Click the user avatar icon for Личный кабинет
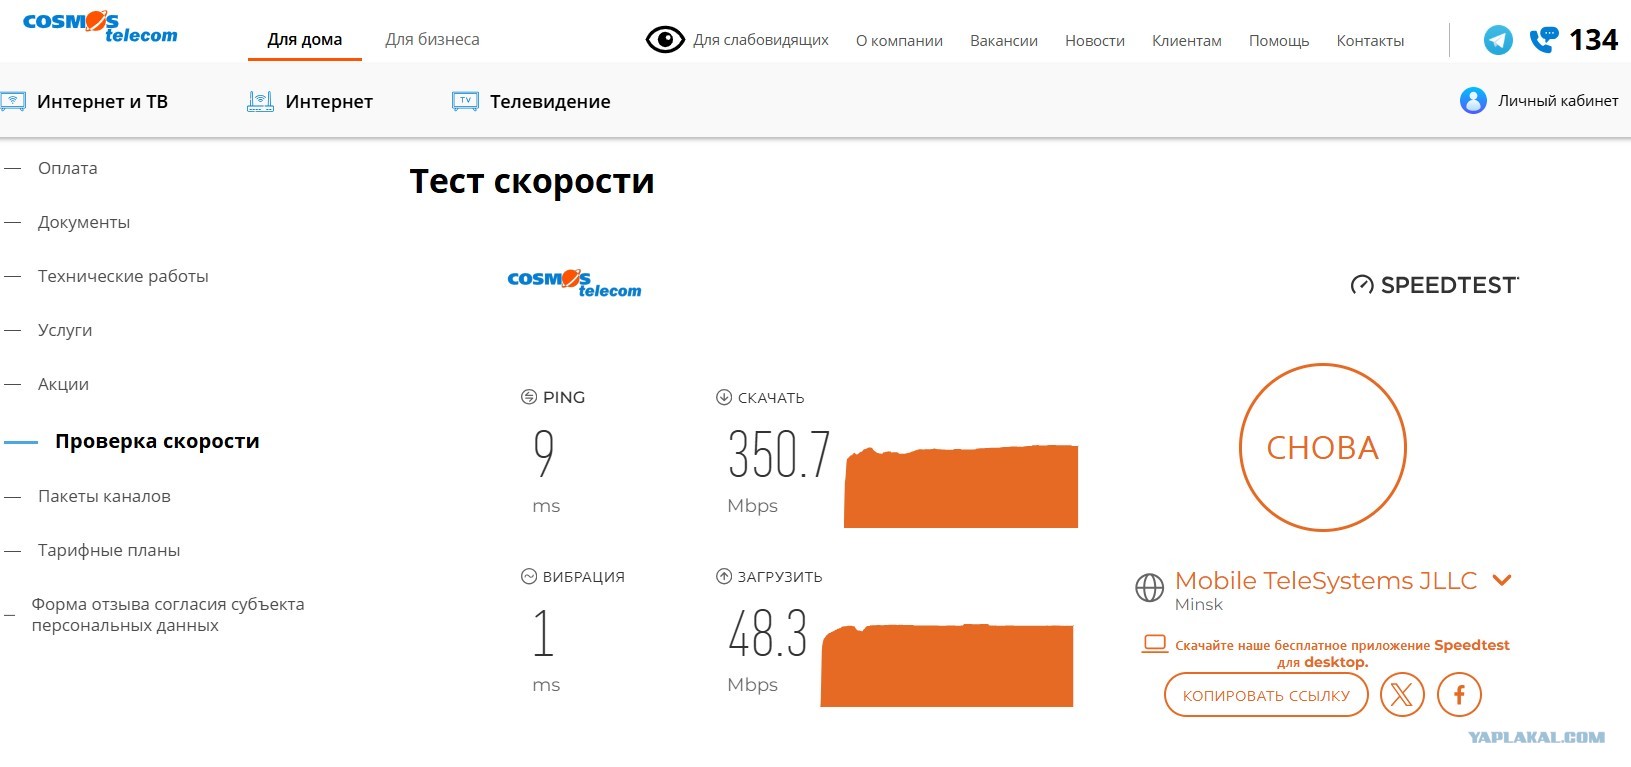1631x767 pixels. [x=1472, y=101]
